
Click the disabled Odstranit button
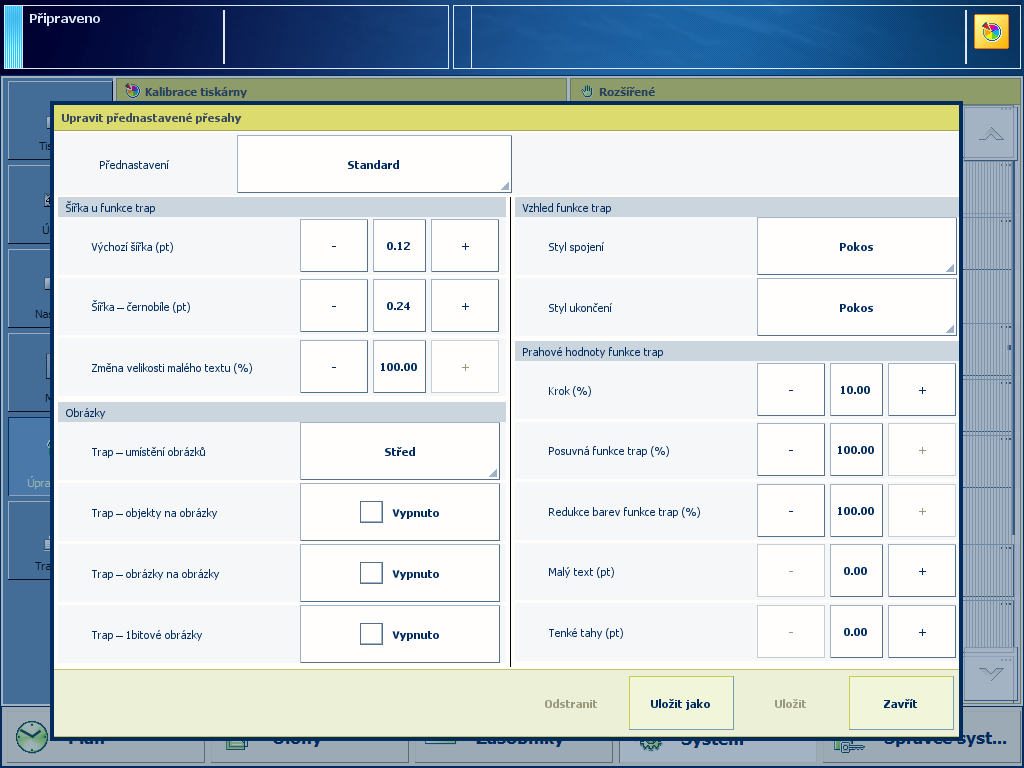(x=571, y=704)
